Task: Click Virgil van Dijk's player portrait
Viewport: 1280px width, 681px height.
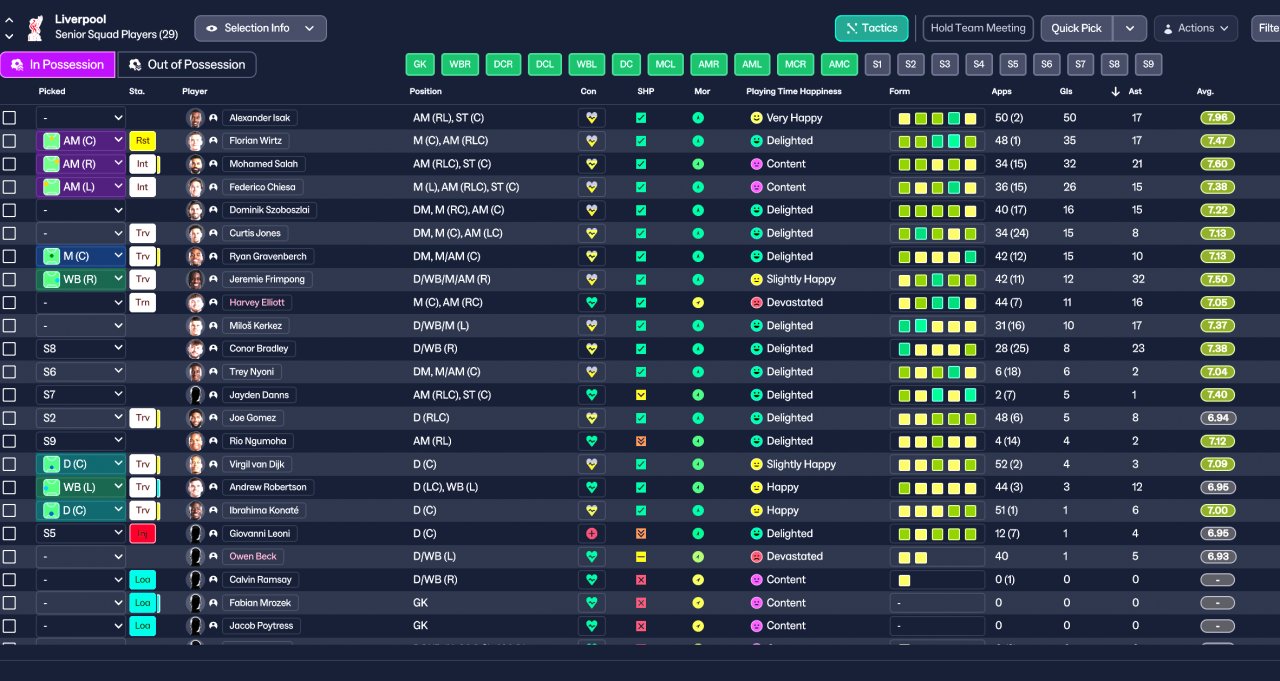Action: 195,464
